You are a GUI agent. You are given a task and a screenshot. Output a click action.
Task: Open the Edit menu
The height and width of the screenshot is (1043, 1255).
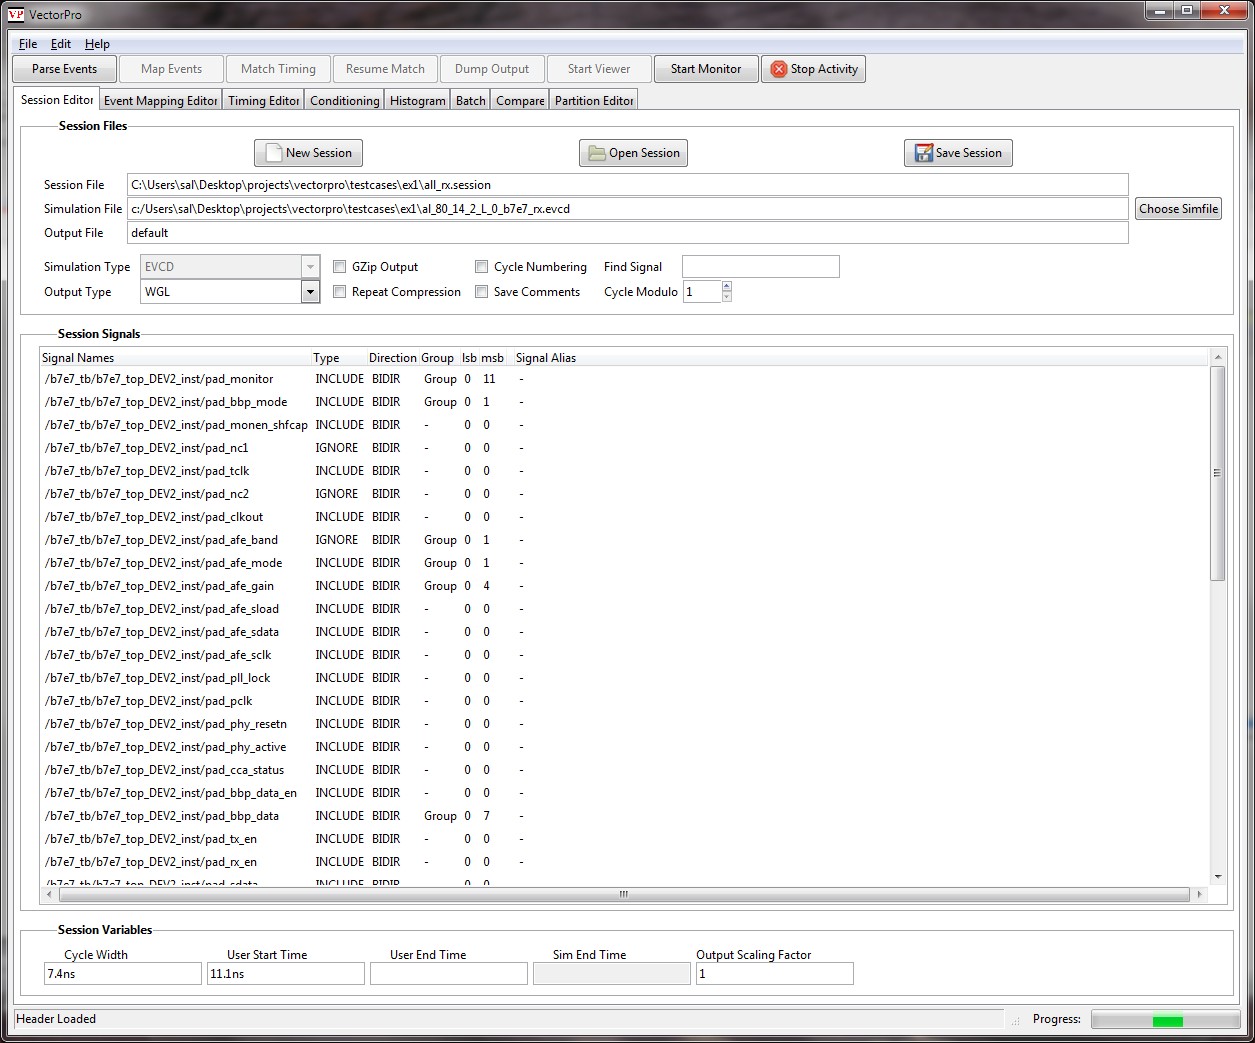click(x=60, y=43)
